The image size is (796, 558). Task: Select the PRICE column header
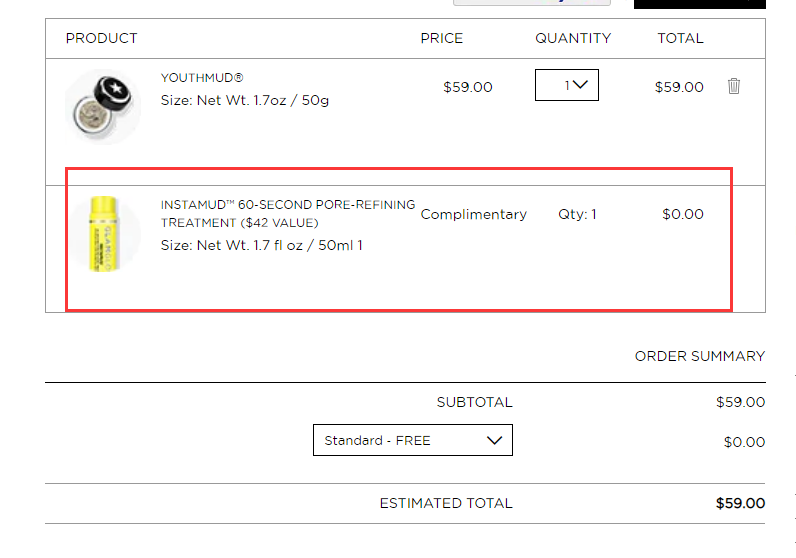click(442, 39)
